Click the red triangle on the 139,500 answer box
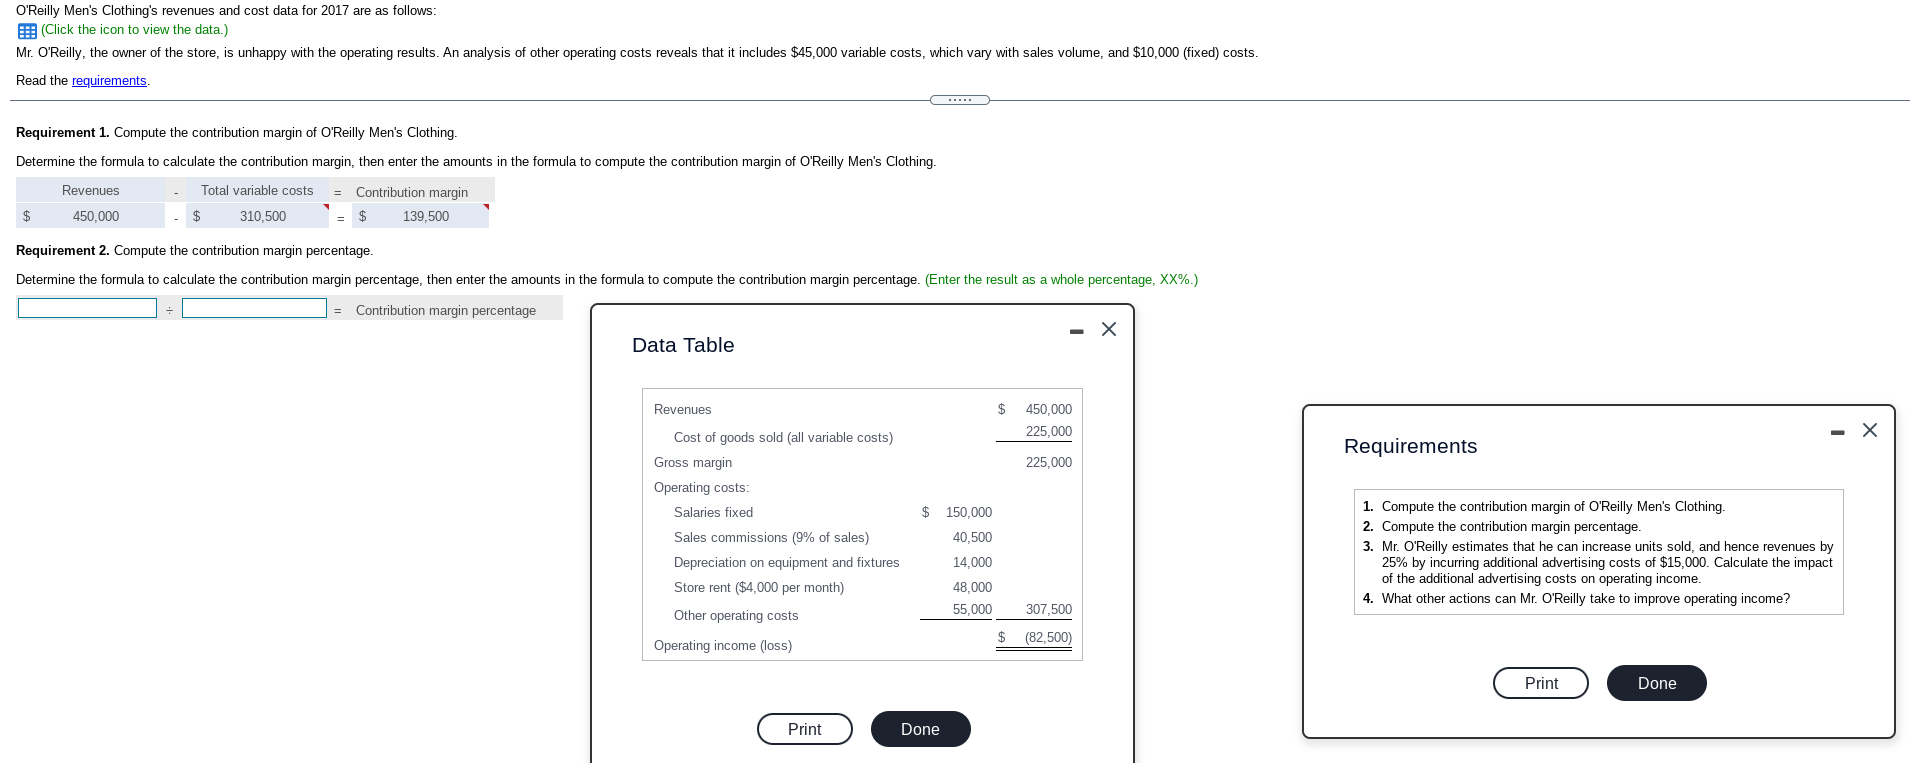This screenshot has height=763, width=1920. [x=485, y=207]
